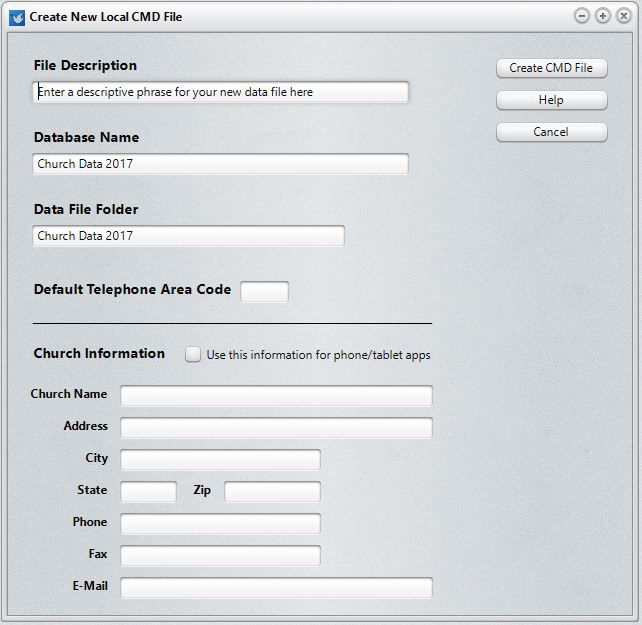Click the Zip label
This screenshot has height=625, width=642.
(202, 490)
